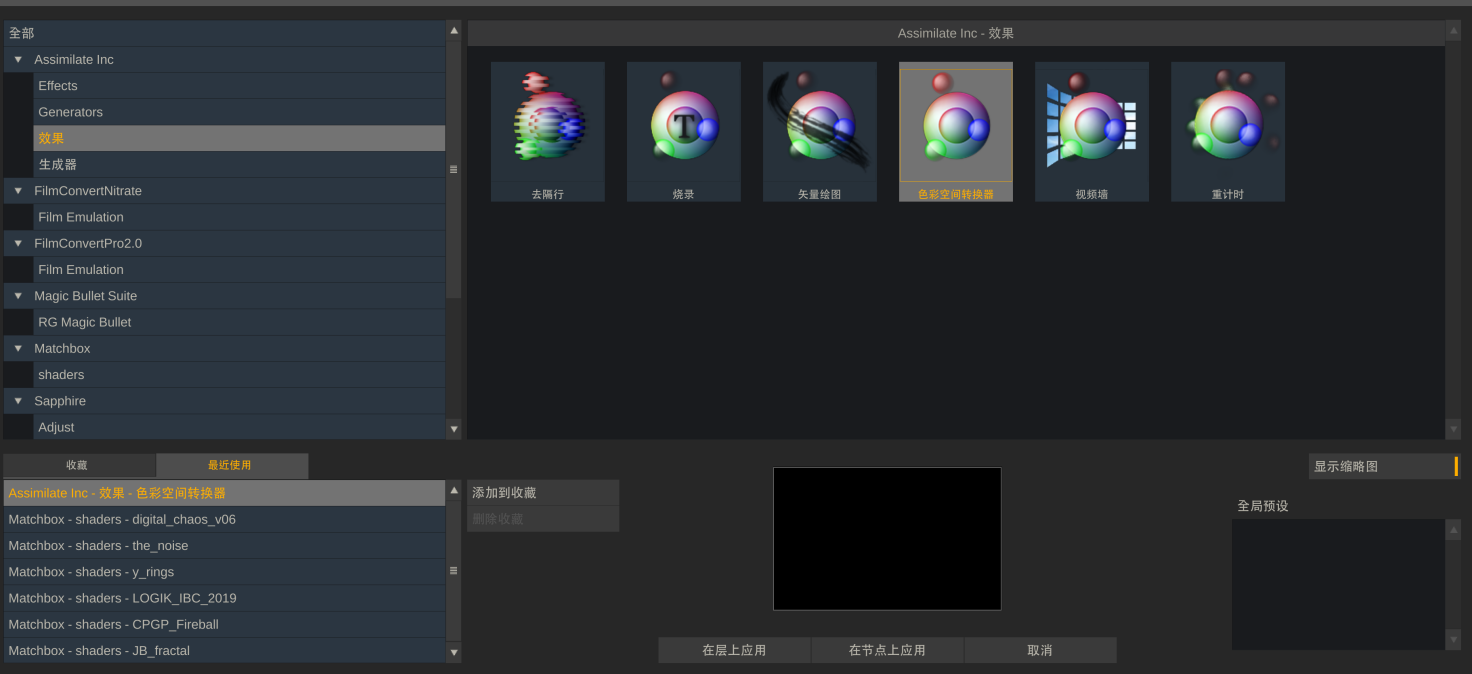Open the Generators category

[239, 112]
